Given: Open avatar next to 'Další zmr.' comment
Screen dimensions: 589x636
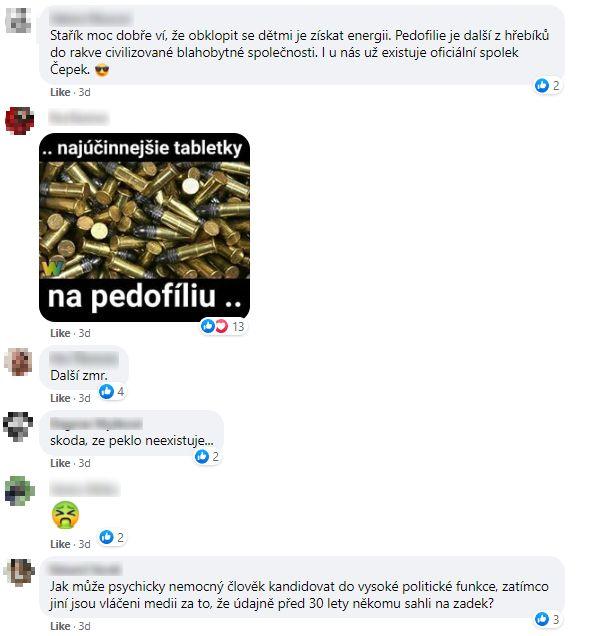Looking at the screenshot, I should click(x=19, y=361).
